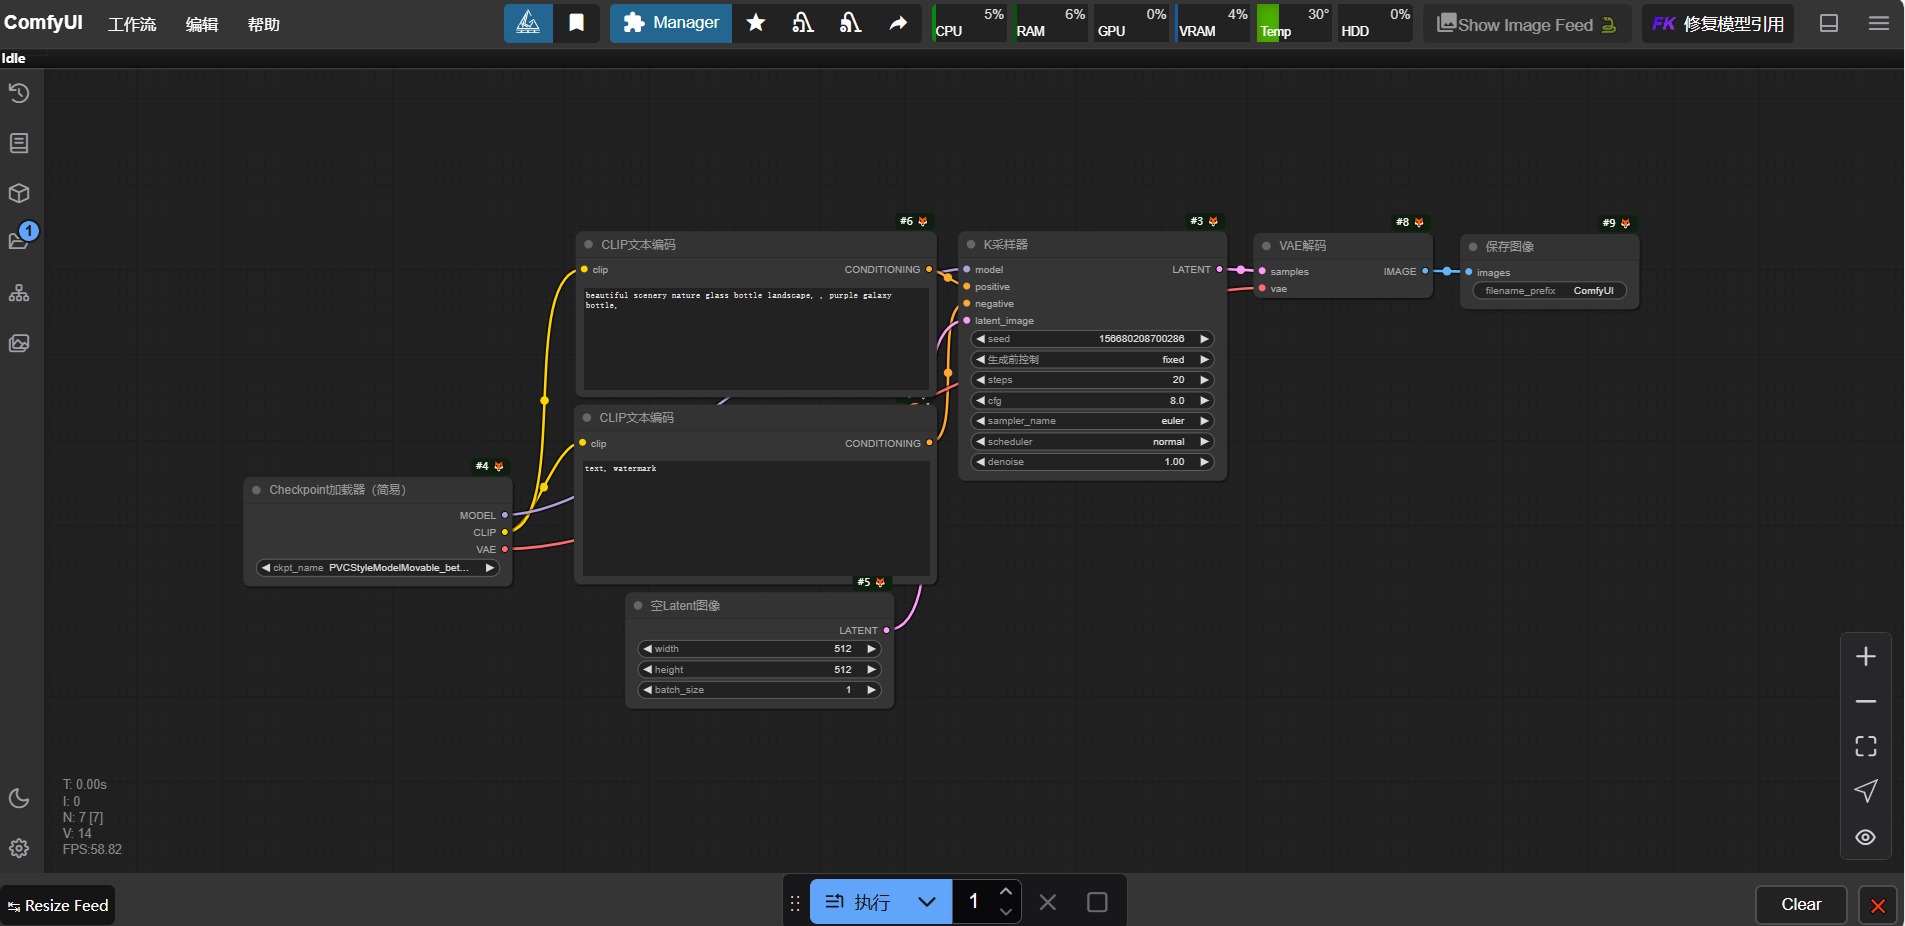Open settings gear icon in sidebar
Viewport: 1905px width, 926px height.
(x=19, y=848)
